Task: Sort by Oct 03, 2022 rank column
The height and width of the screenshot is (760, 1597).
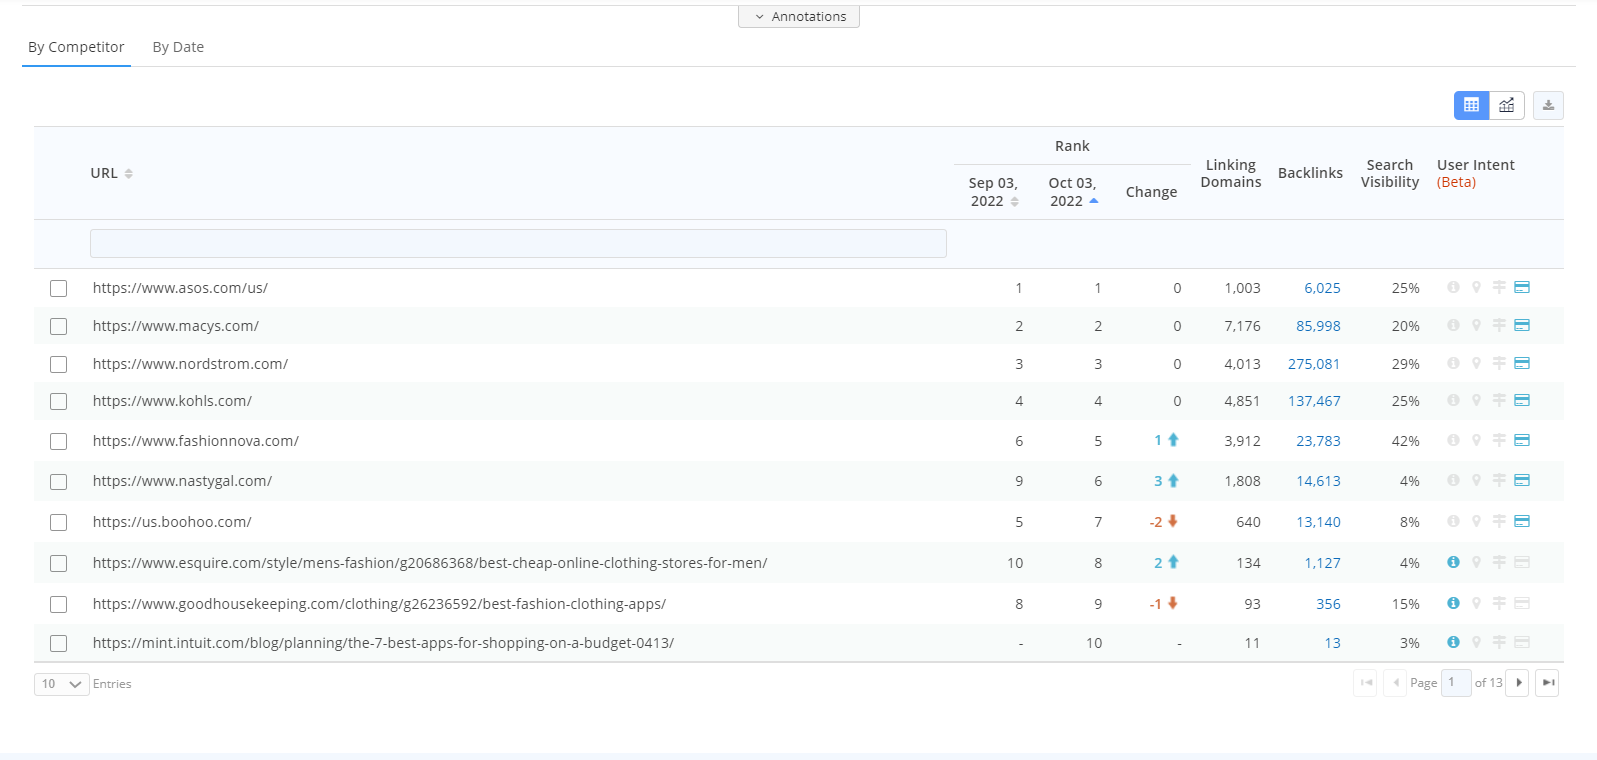Action: coord(1073,192)
